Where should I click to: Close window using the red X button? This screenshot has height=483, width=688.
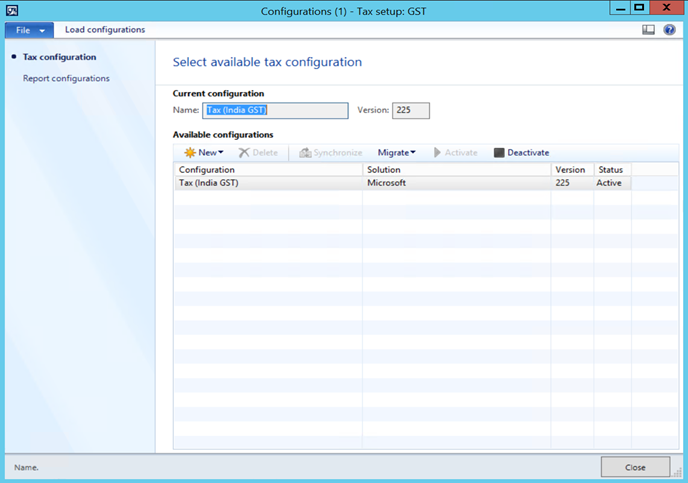coord(666,8)
